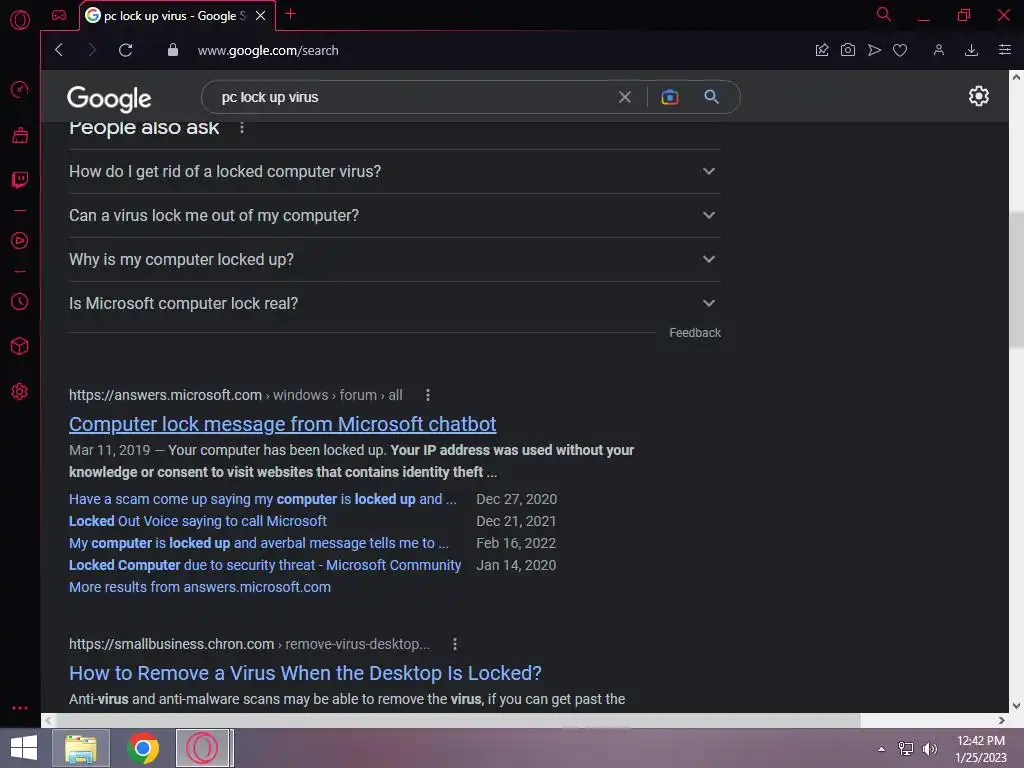Open the network tray icon

point(906,749)
